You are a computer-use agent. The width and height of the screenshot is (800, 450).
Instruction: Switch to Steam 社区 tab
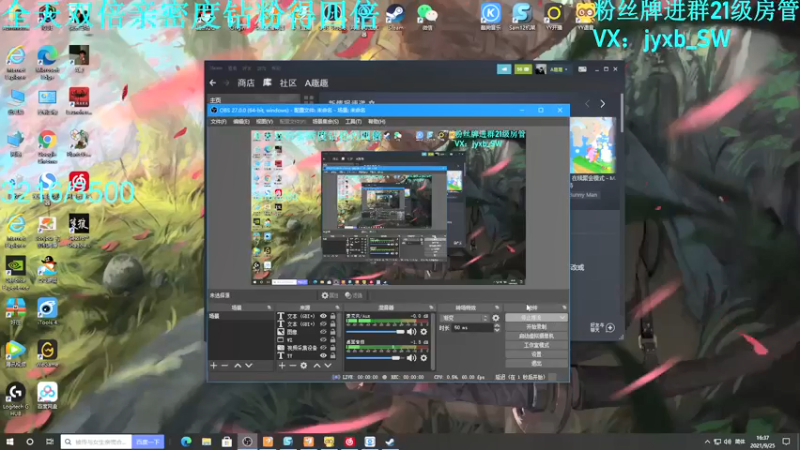[x=288, y=83]
